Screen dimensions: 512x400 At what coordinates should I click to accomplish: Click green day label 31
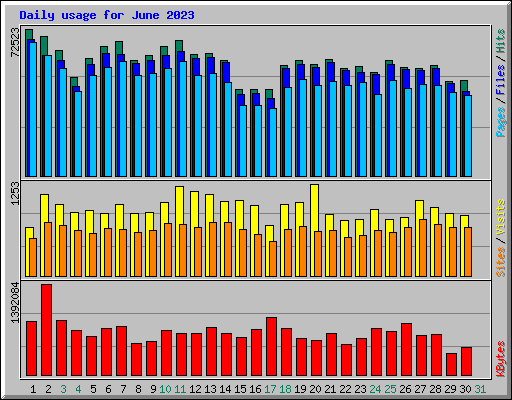coord(480,389)
